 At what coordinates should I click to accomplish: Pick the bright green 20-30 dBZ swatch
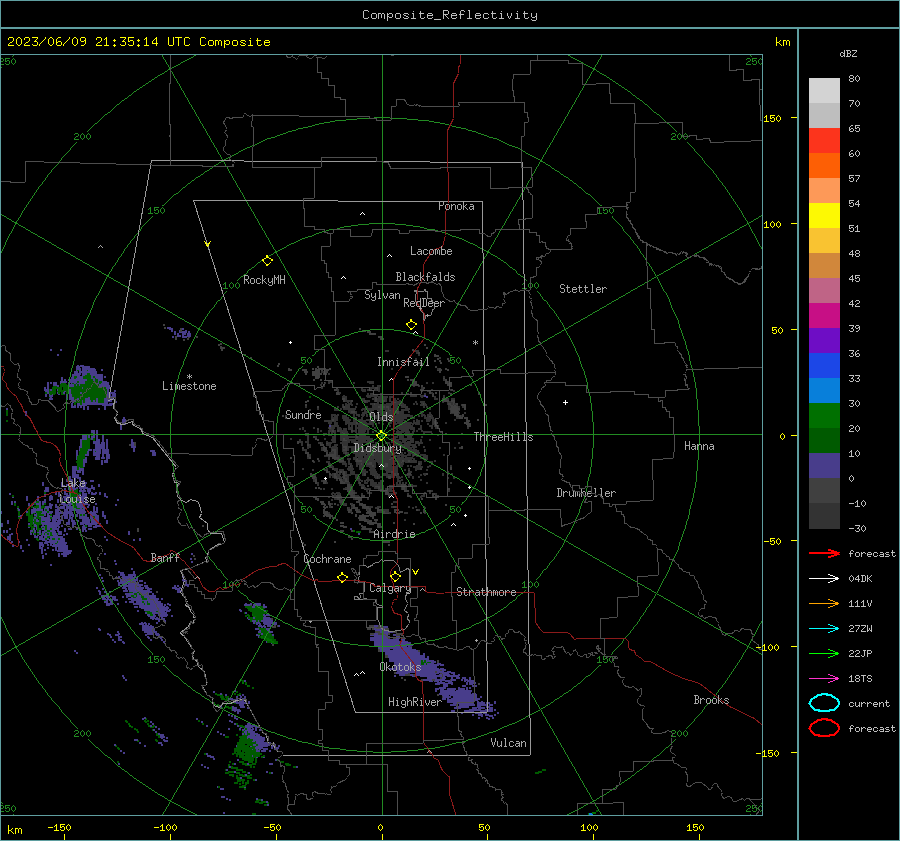824,416
